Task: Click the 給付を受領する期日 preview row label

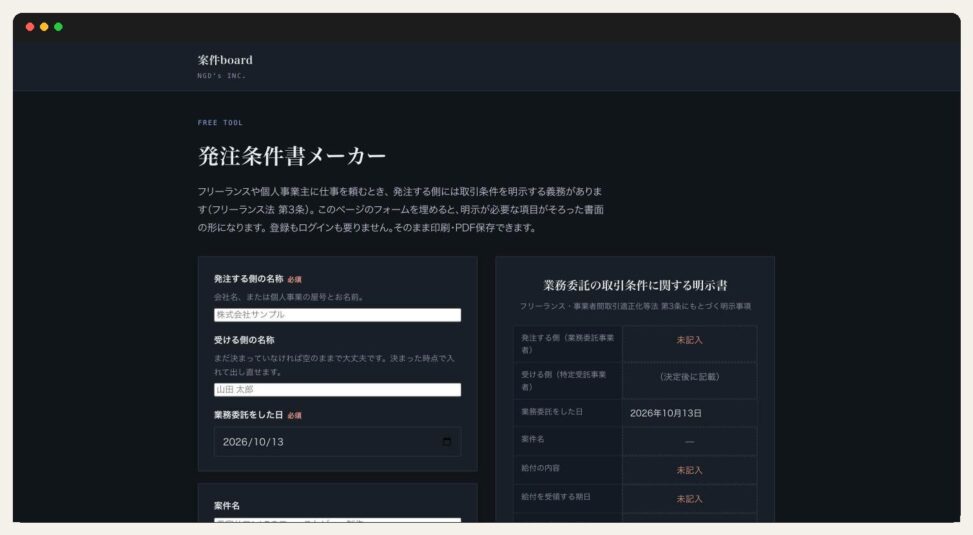Action: point(555,497)
